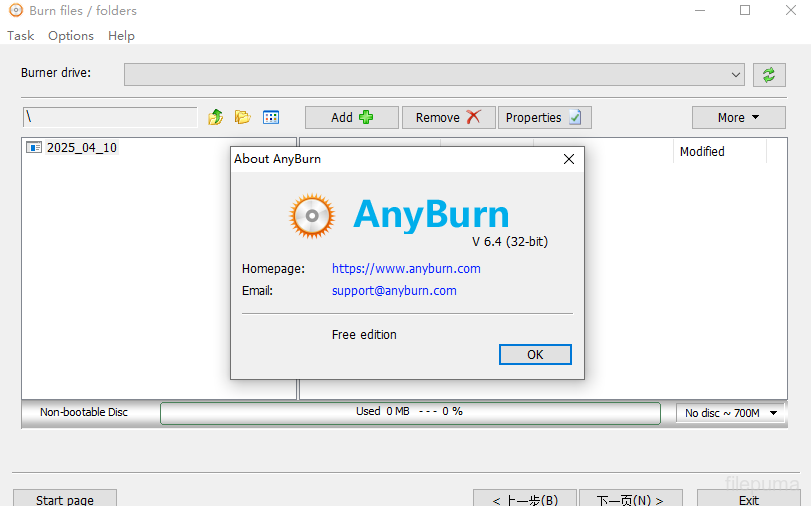This screenshot has height=506, width=811.
Task: Click the AnyBurn disc logo in dialog
Action: click(x=312, y=216)
